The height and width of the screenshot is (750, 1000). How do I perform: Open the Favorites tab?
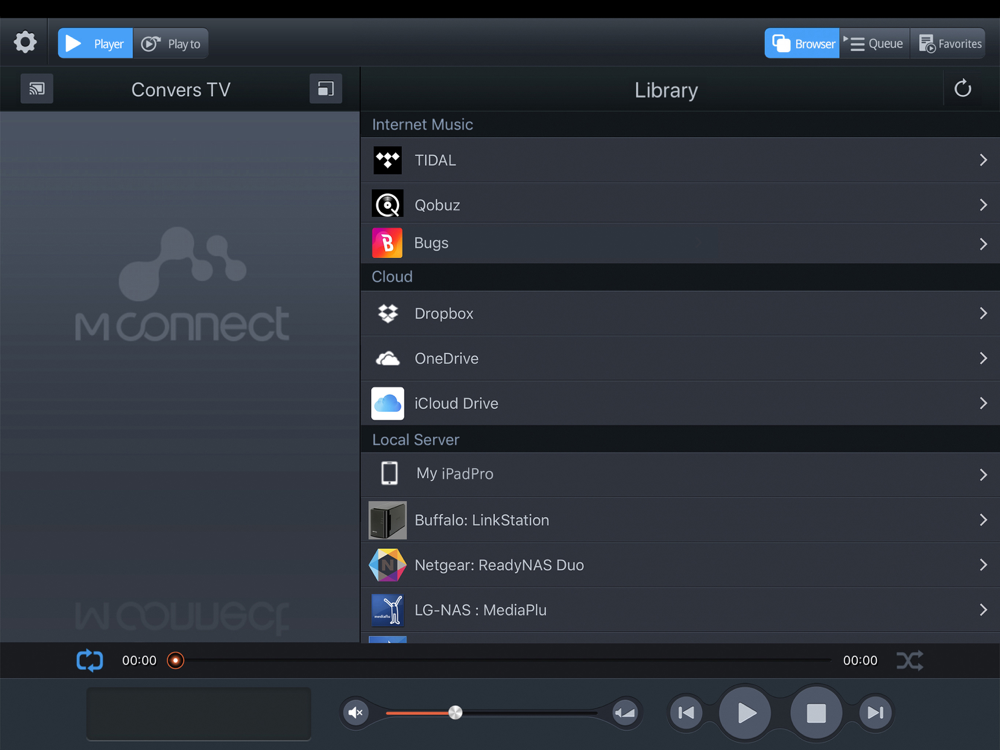(950, 43)
